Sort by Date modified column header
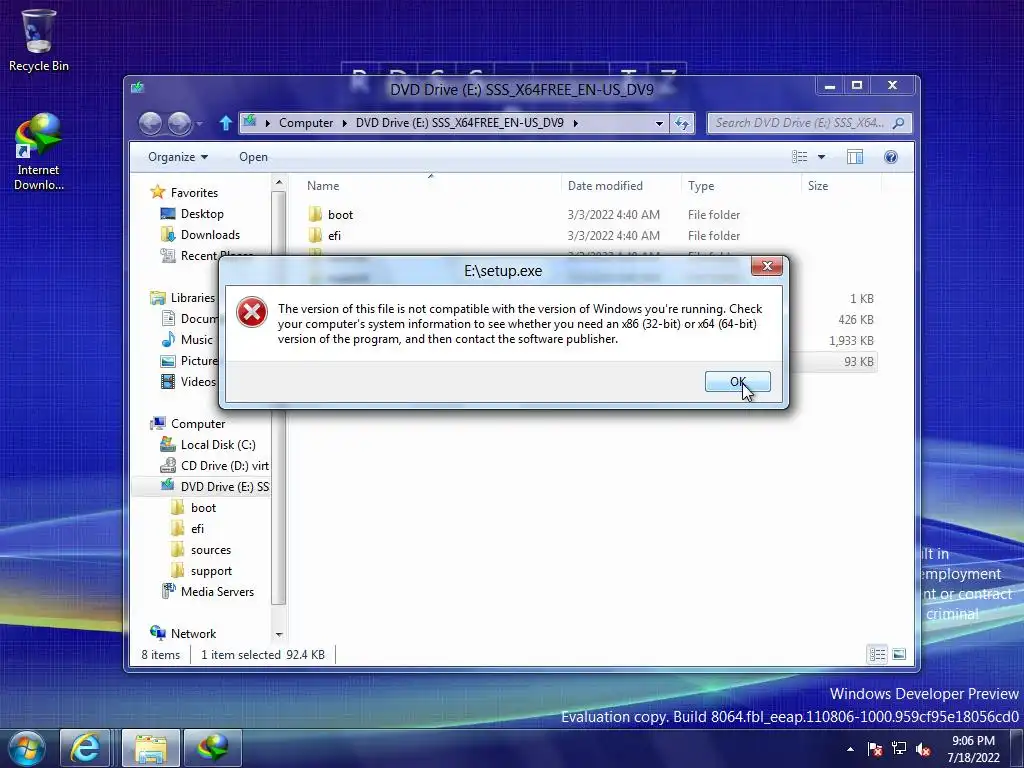The height and width of the screenshot is (768, 1024). [621, 185]
